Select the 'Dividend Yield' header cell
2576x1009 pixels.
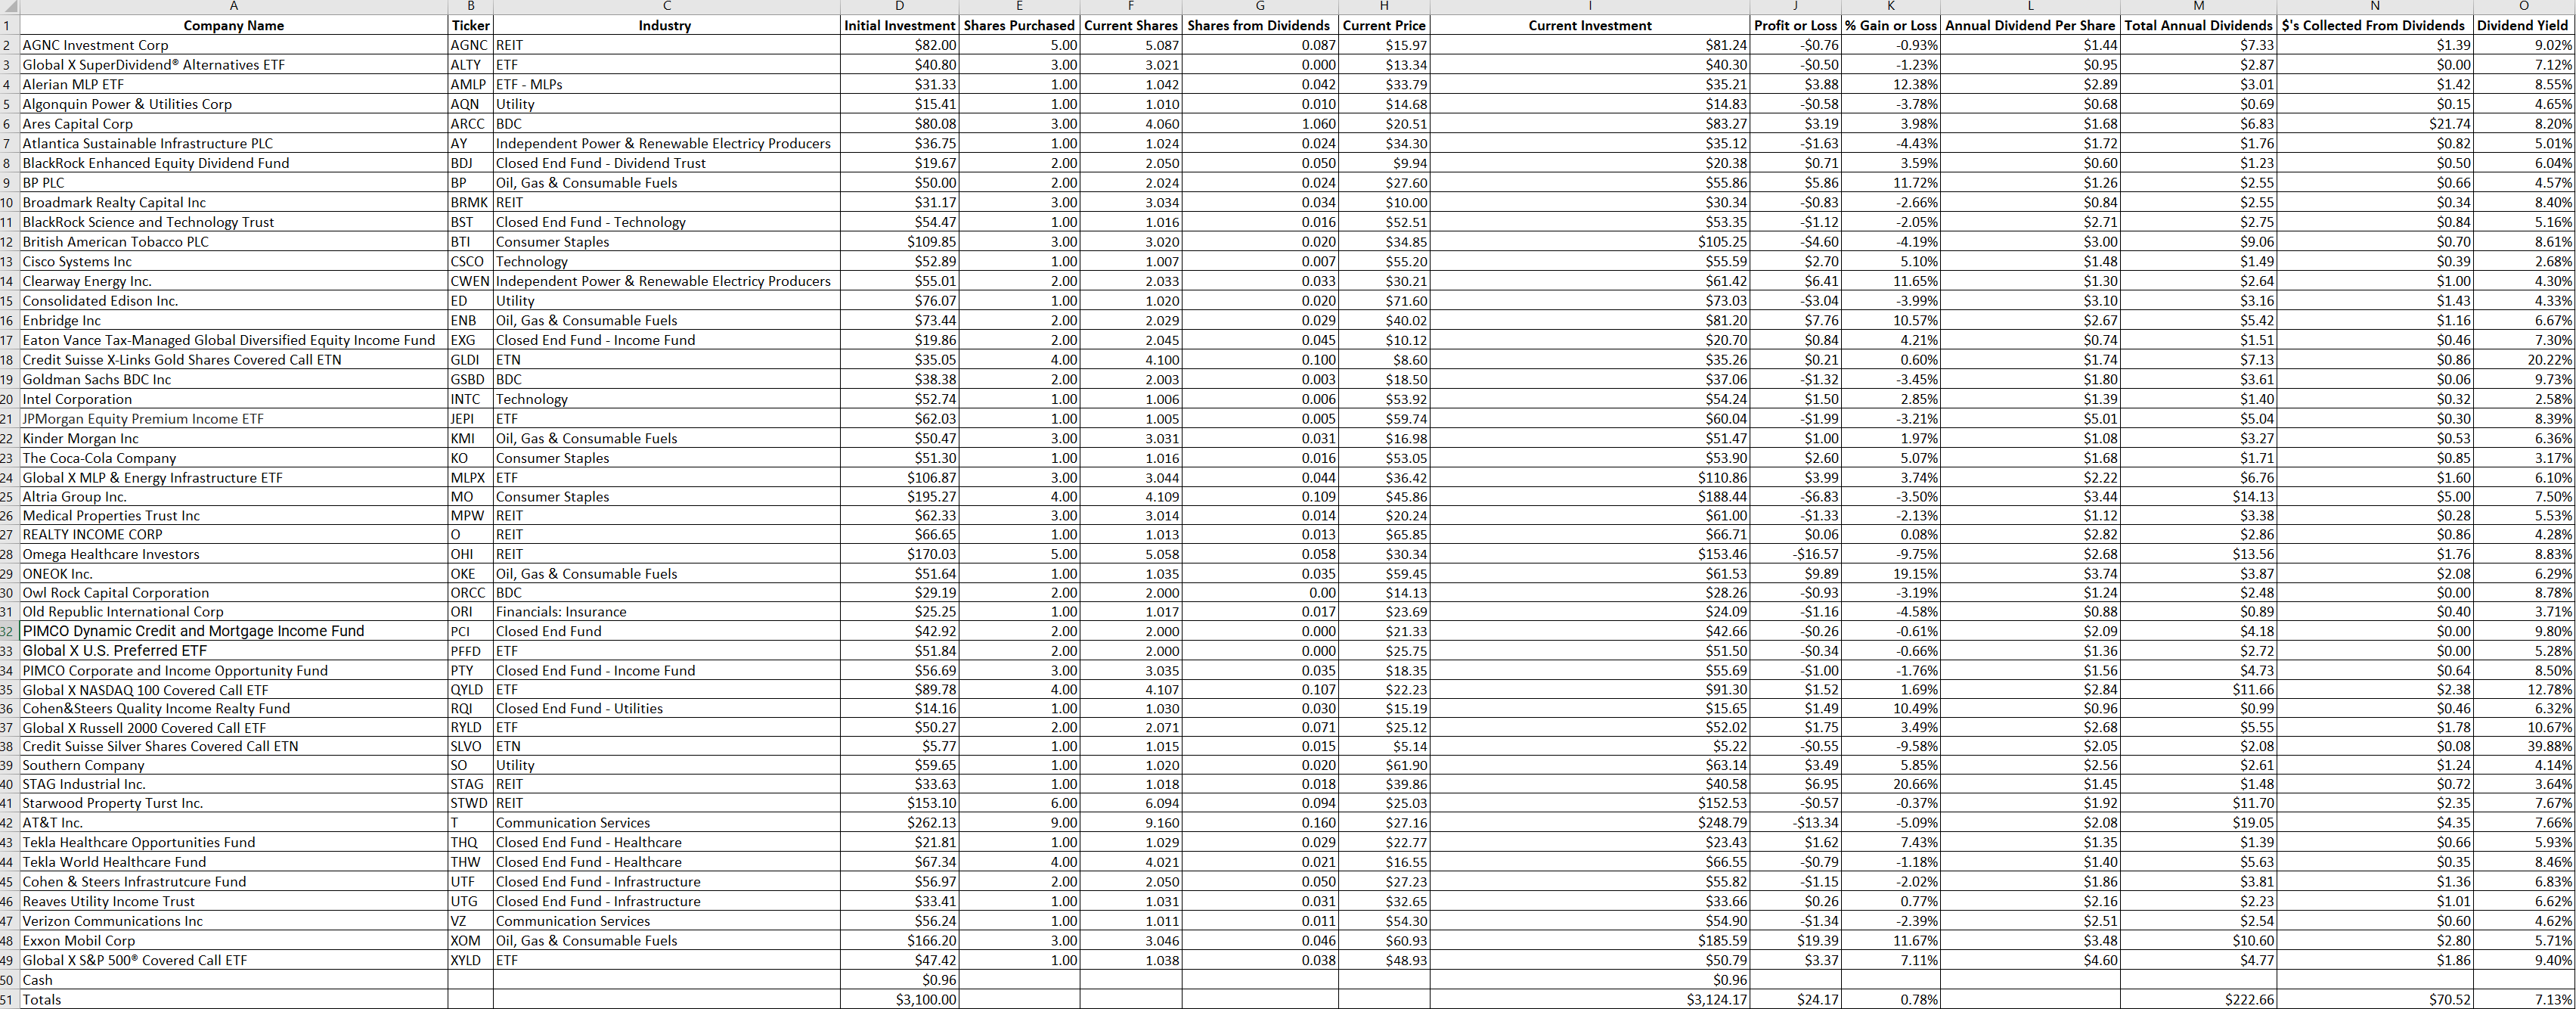pos(2524,25)
